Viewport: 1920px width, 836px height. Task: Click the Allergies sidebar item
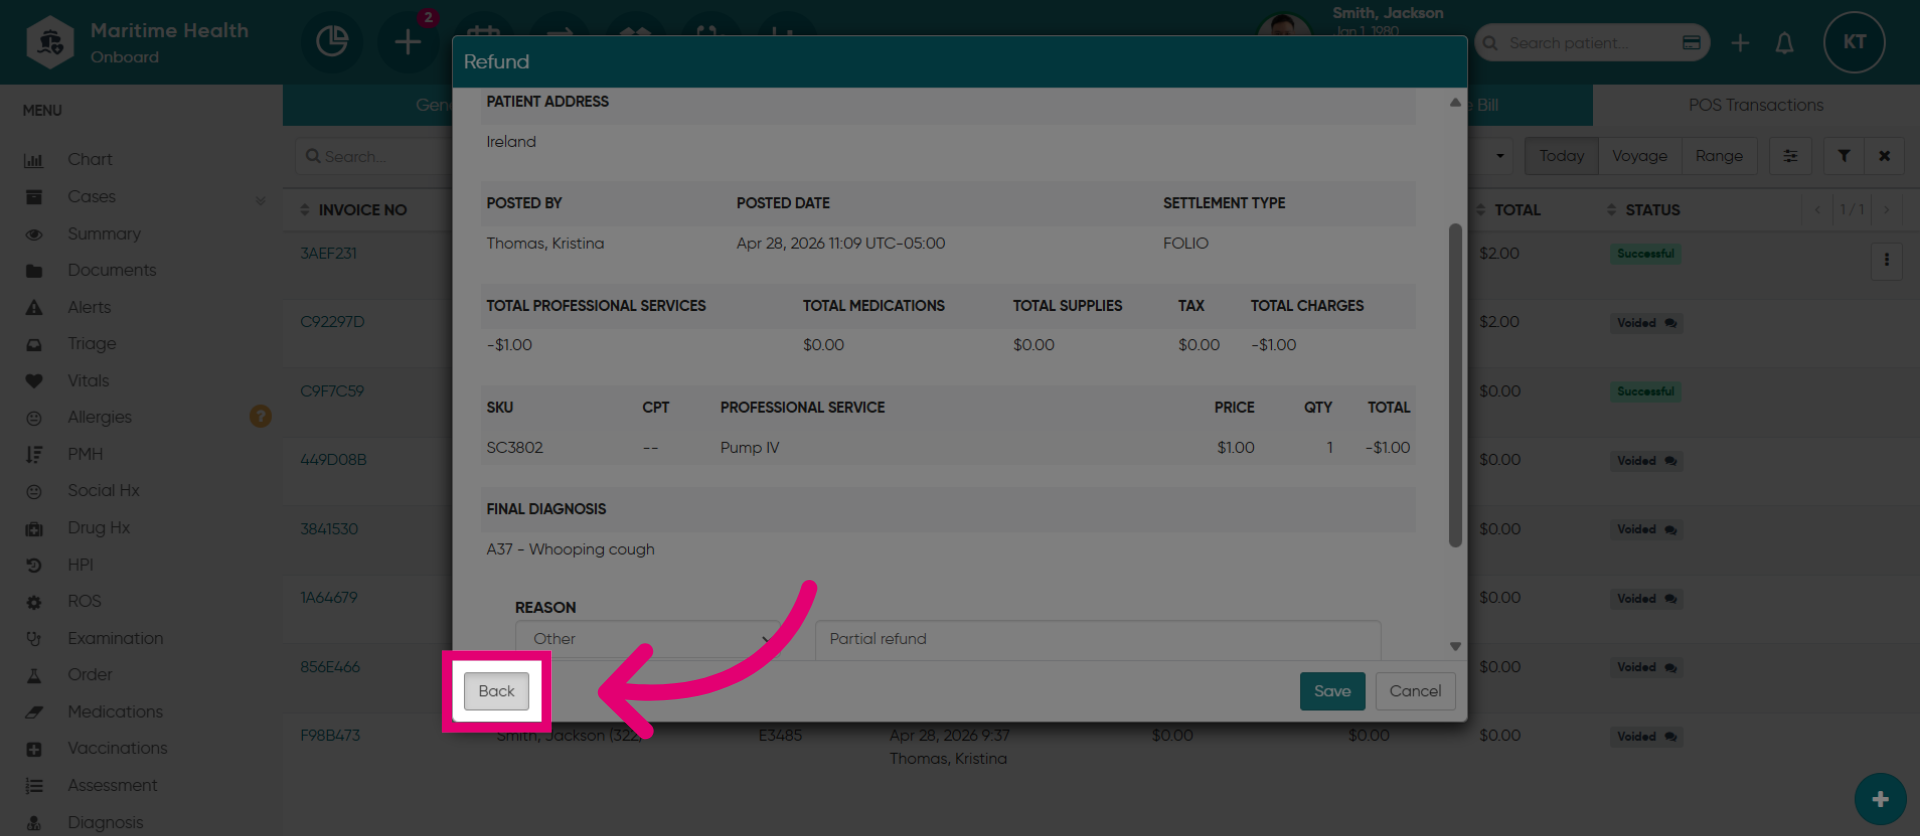[x=99, y=418]
